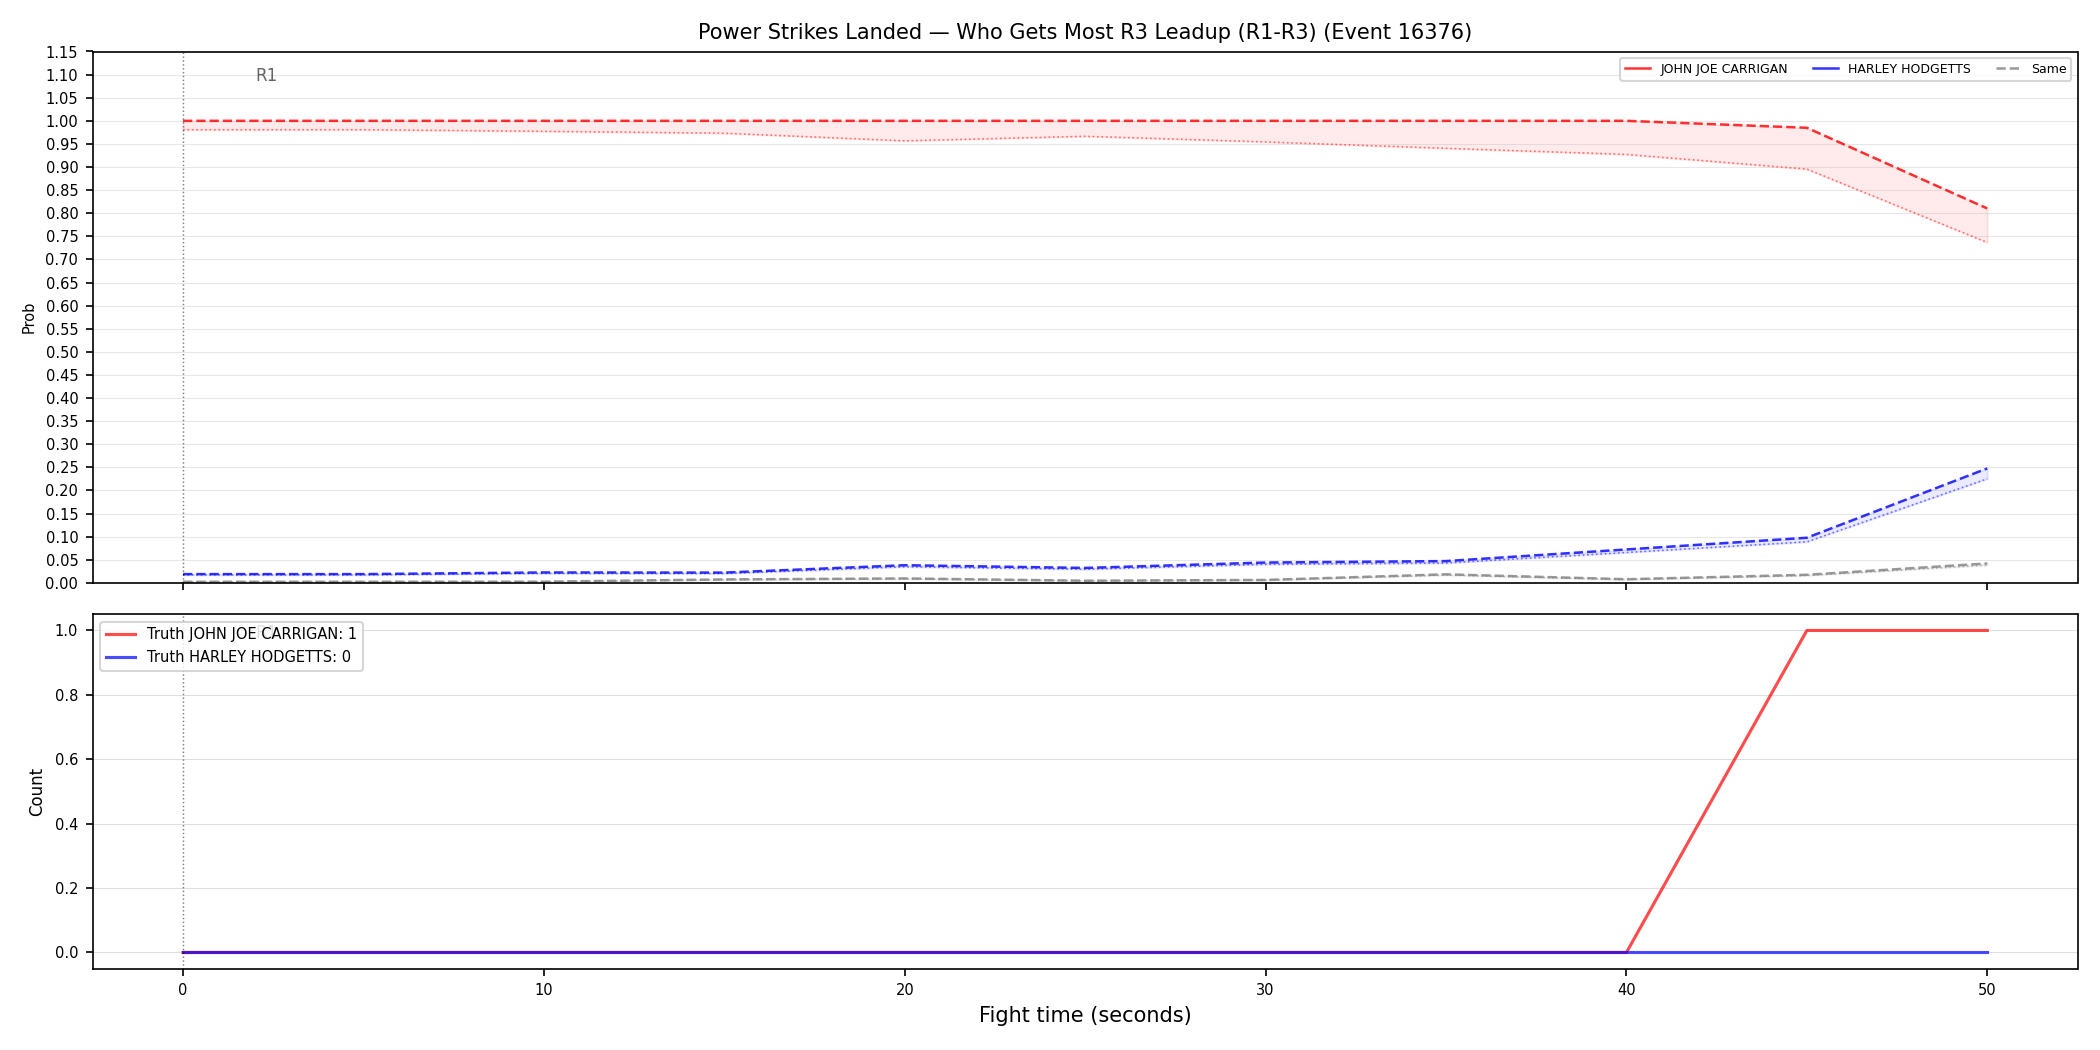Image resolution: width=2100 pixels, height=1050 pixels.
Task: Click the red dashed line's end at 50 seconds
Action: point(1987,208)
